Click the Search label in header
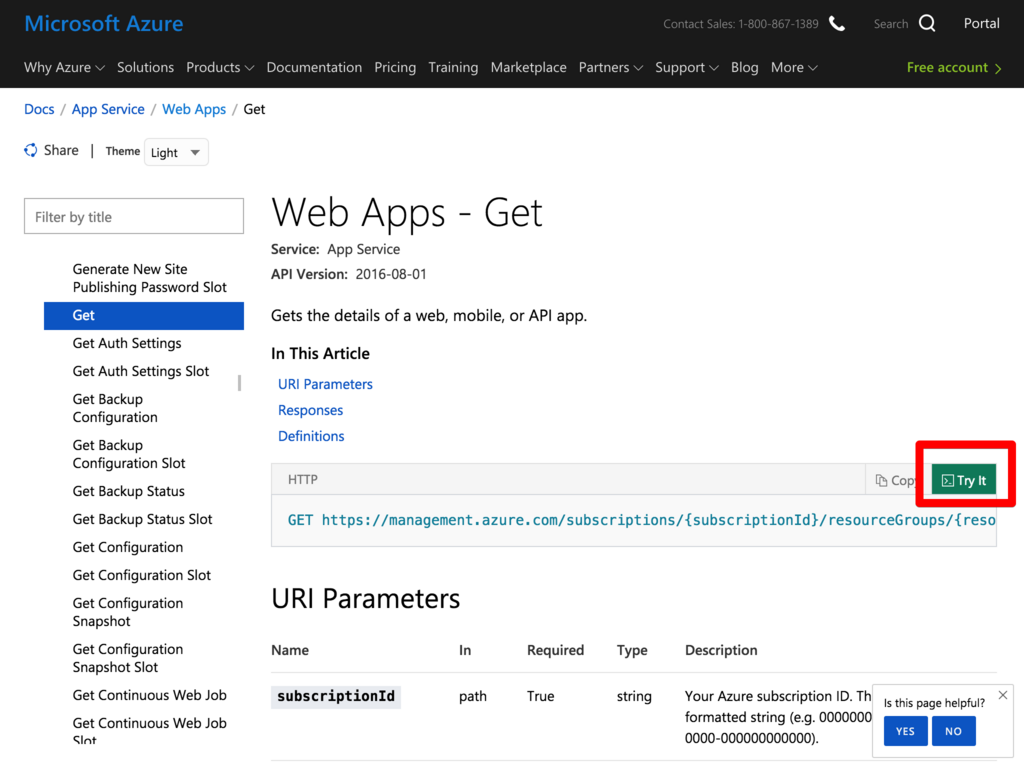This screenshot has height=768, width=1024. pos(891,24)
